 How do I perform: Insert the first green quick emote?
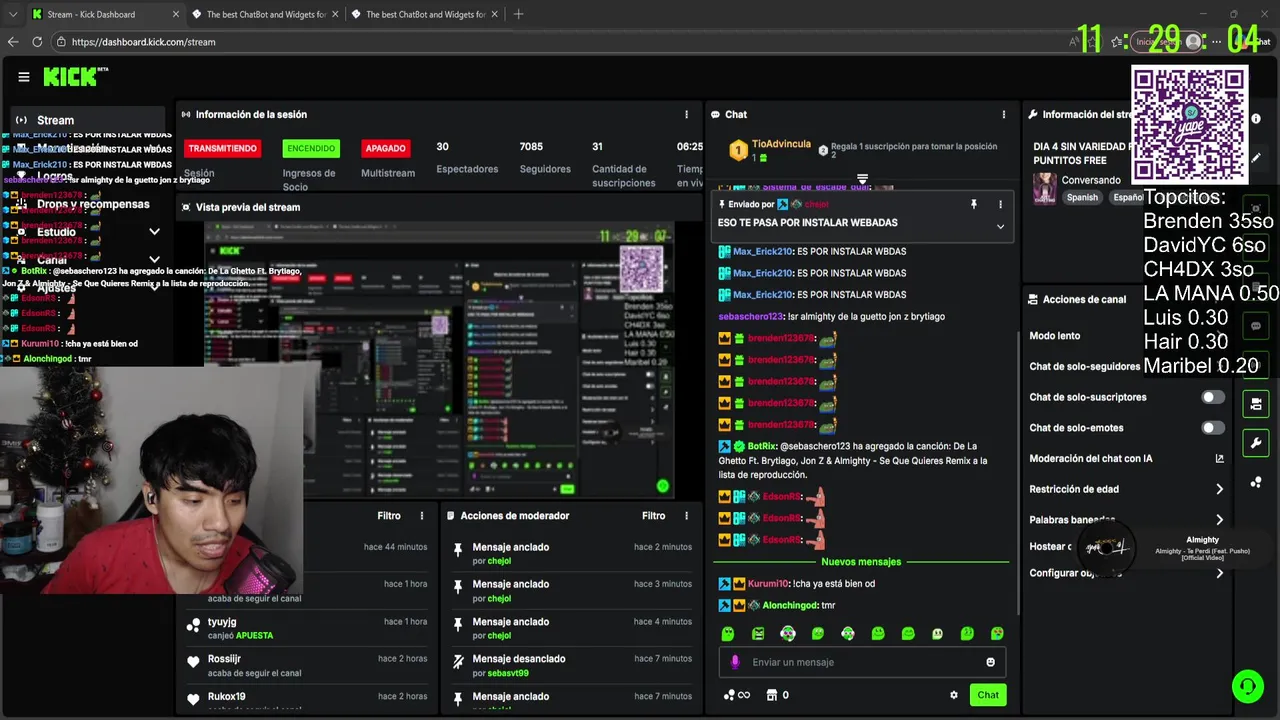coord(728,633)
